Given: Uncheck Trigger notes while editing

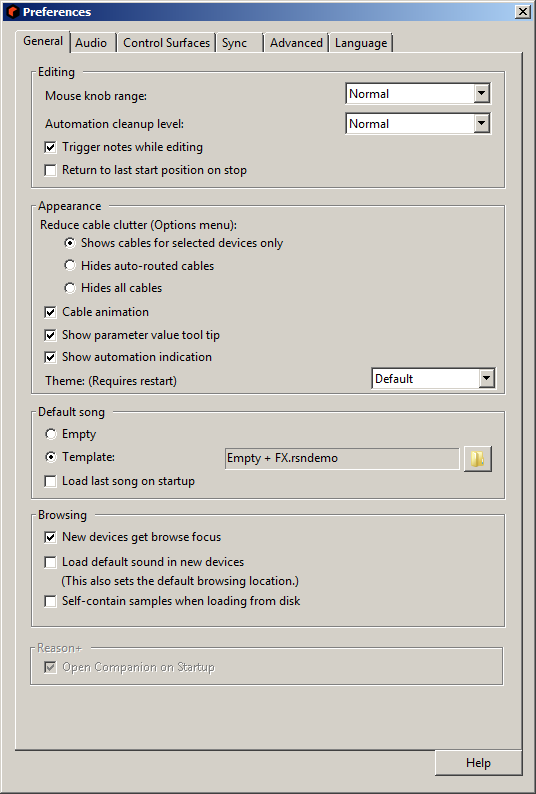Looking at the screenshot, I should coord(50,147).
